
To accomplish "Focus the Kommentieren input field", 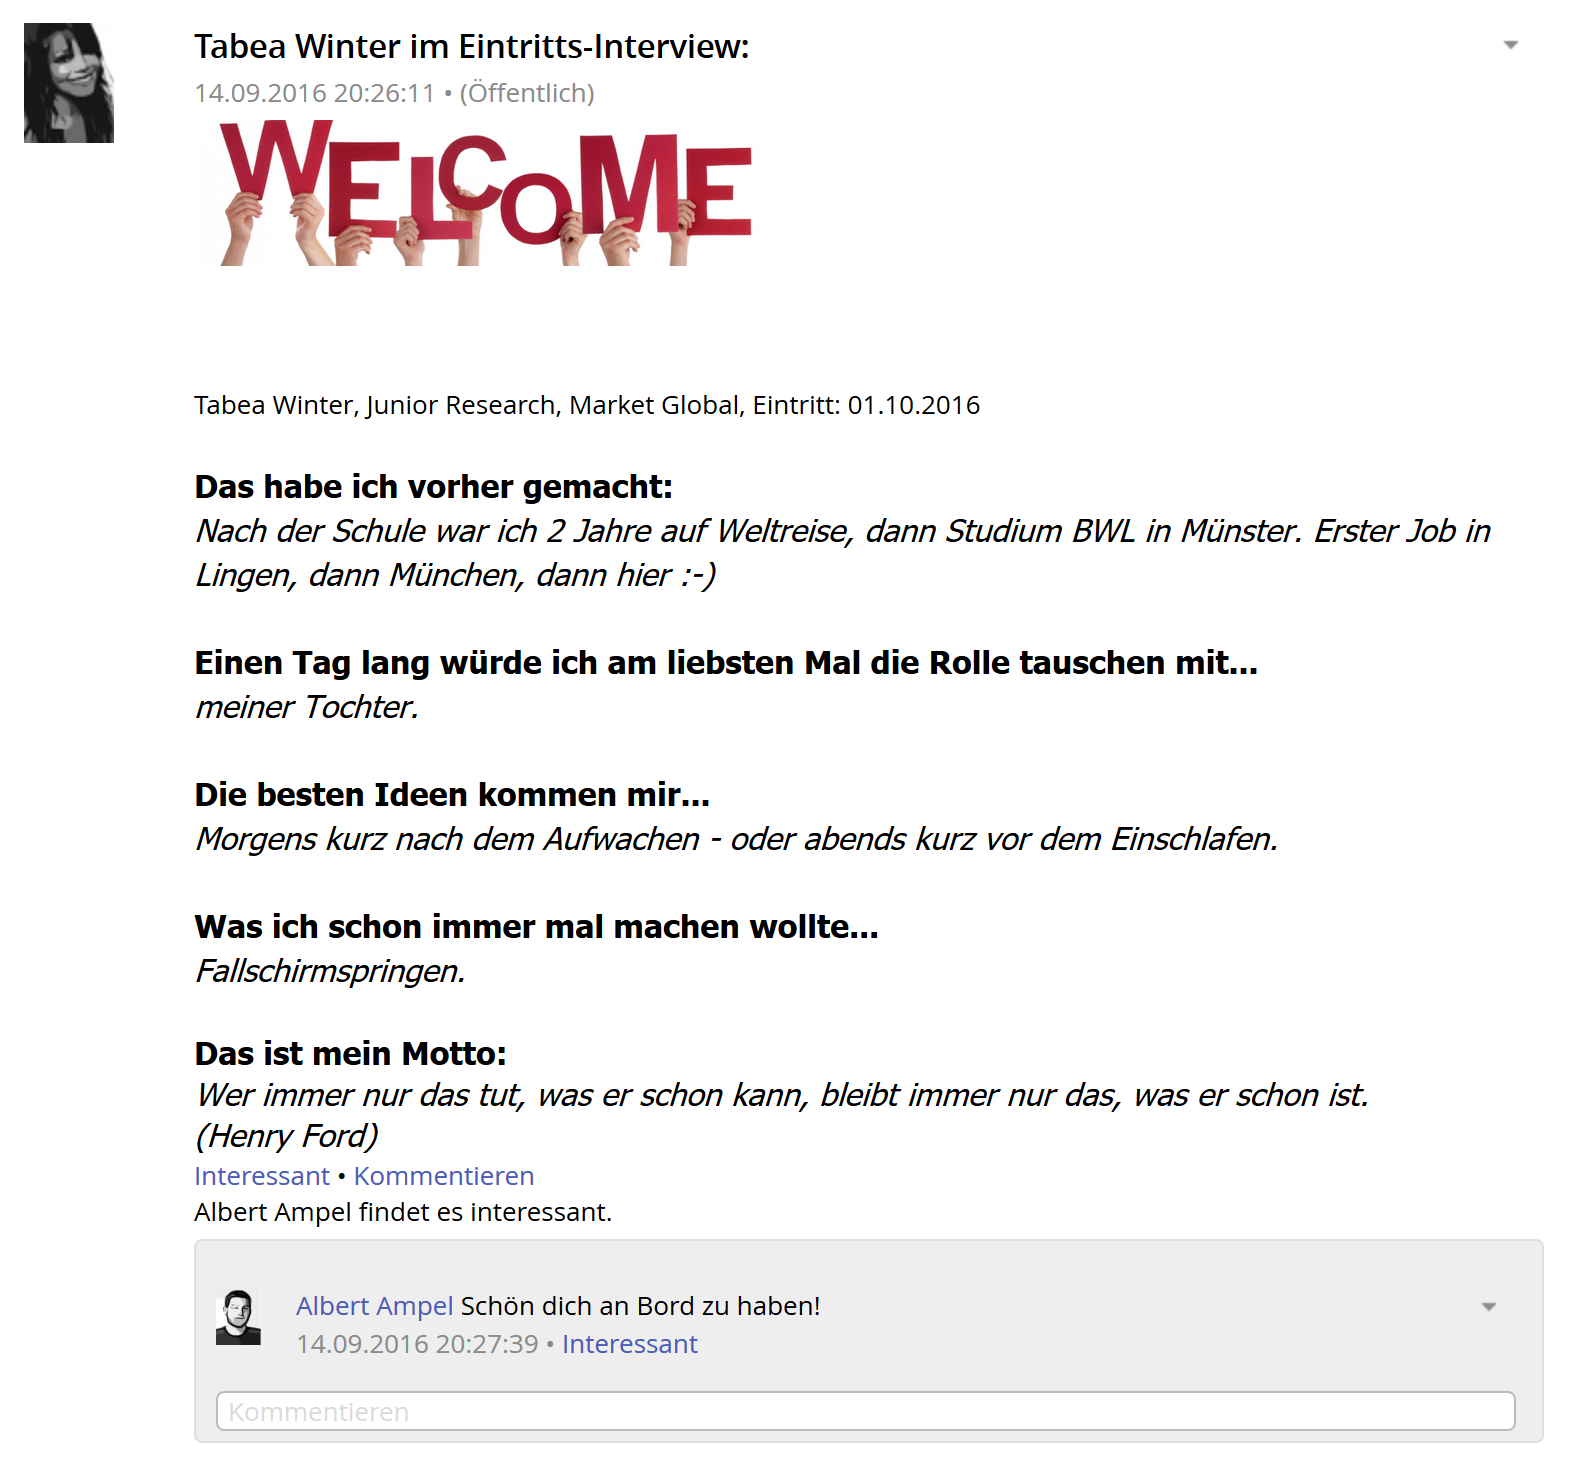I will tap(866, 1411).
